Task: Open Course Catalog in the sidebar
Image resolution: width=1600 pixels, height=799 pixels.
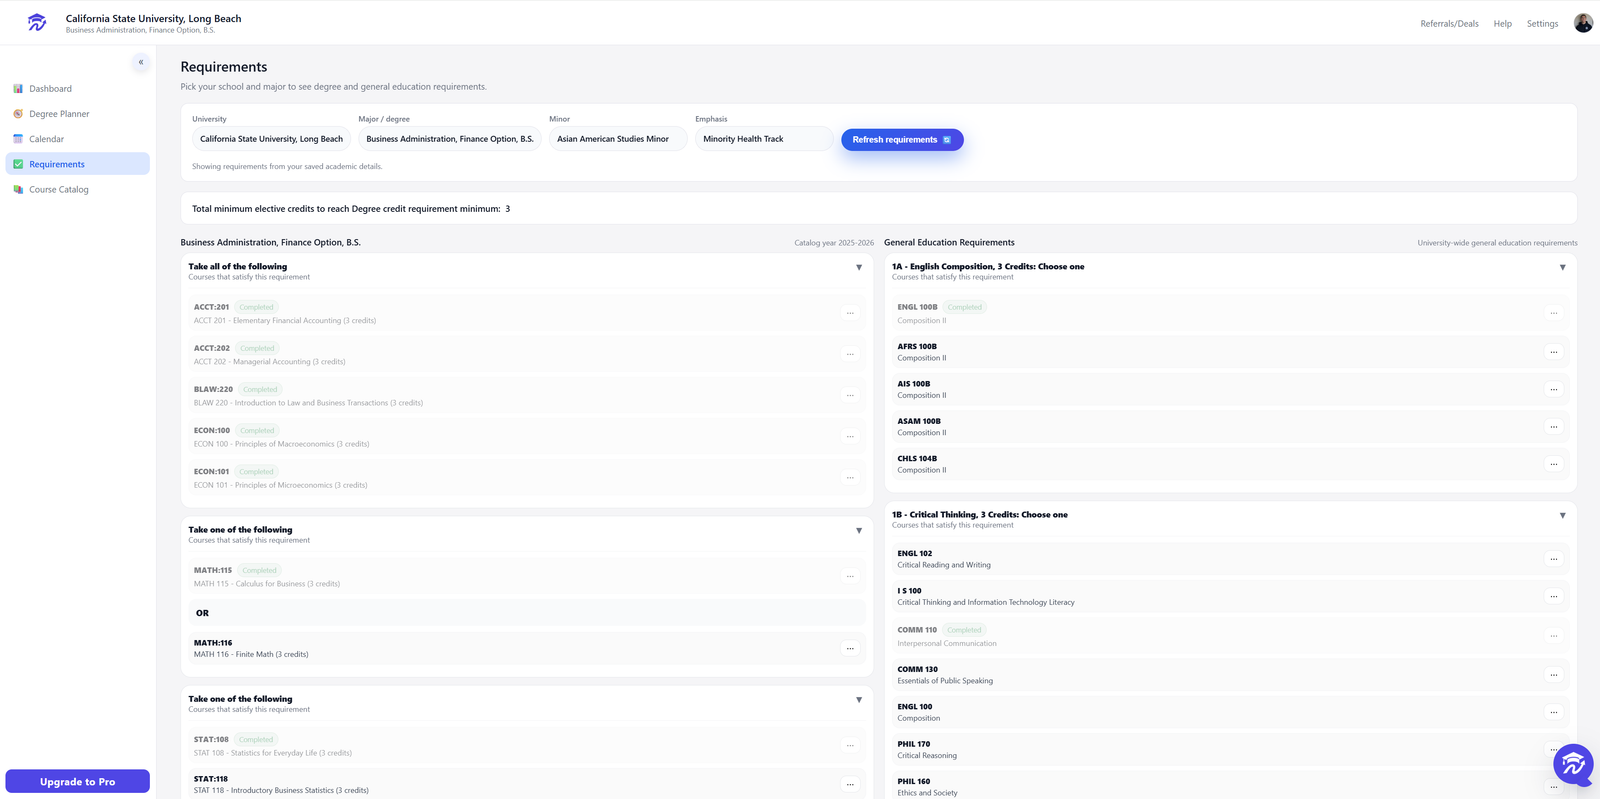Action: click(78, 189)
